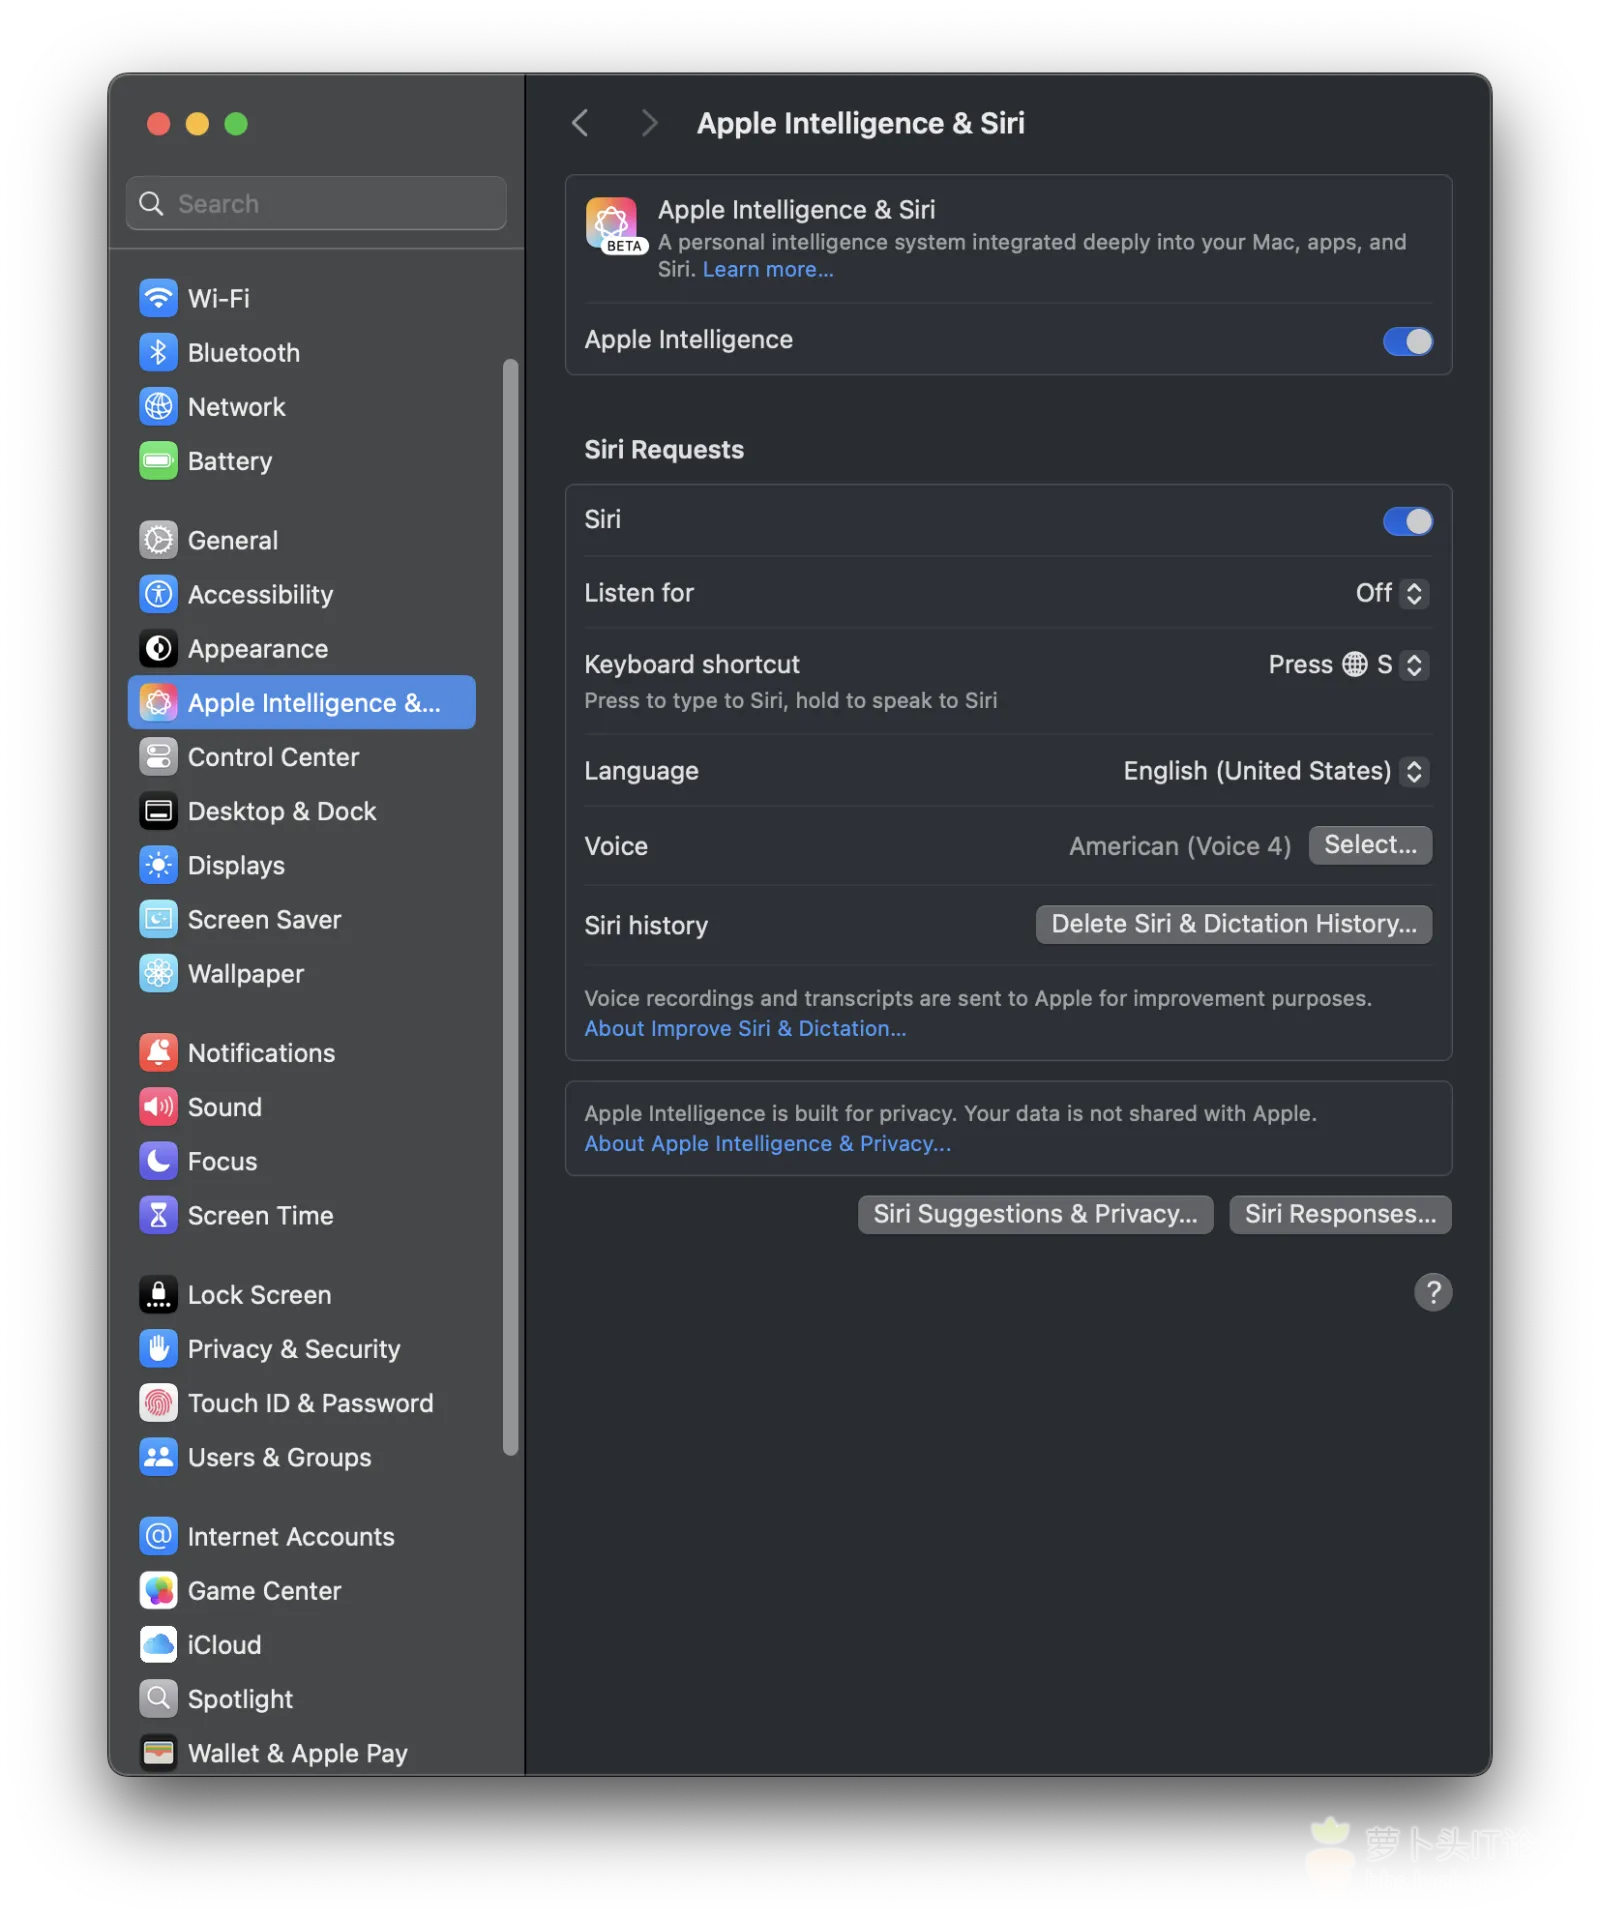This screenshot has width=1600, height=1919.
Task: Open Desktop & Dock icon
Action: tap(158, 811)
